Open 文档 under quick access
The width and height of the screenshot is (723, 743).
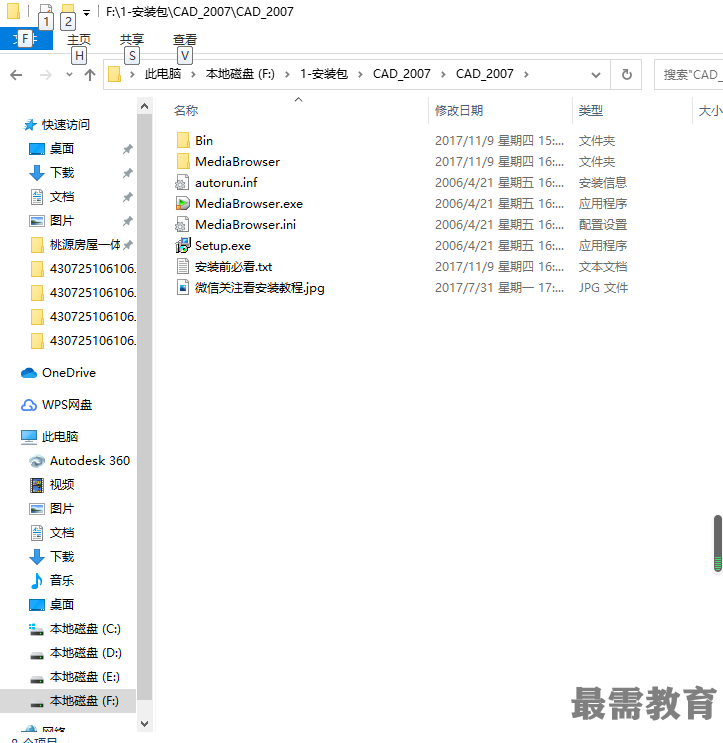[62, 197]
